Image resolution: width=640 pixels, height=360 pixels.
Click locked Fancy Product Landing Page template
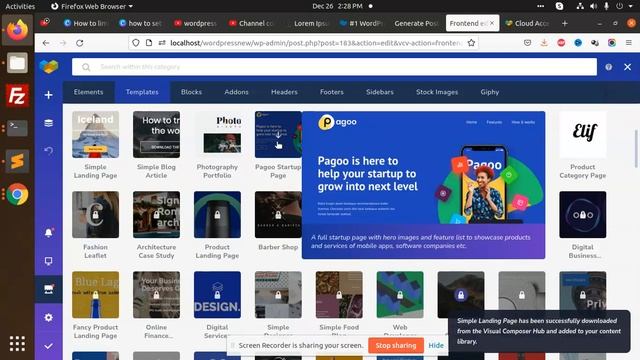point(96,295)
